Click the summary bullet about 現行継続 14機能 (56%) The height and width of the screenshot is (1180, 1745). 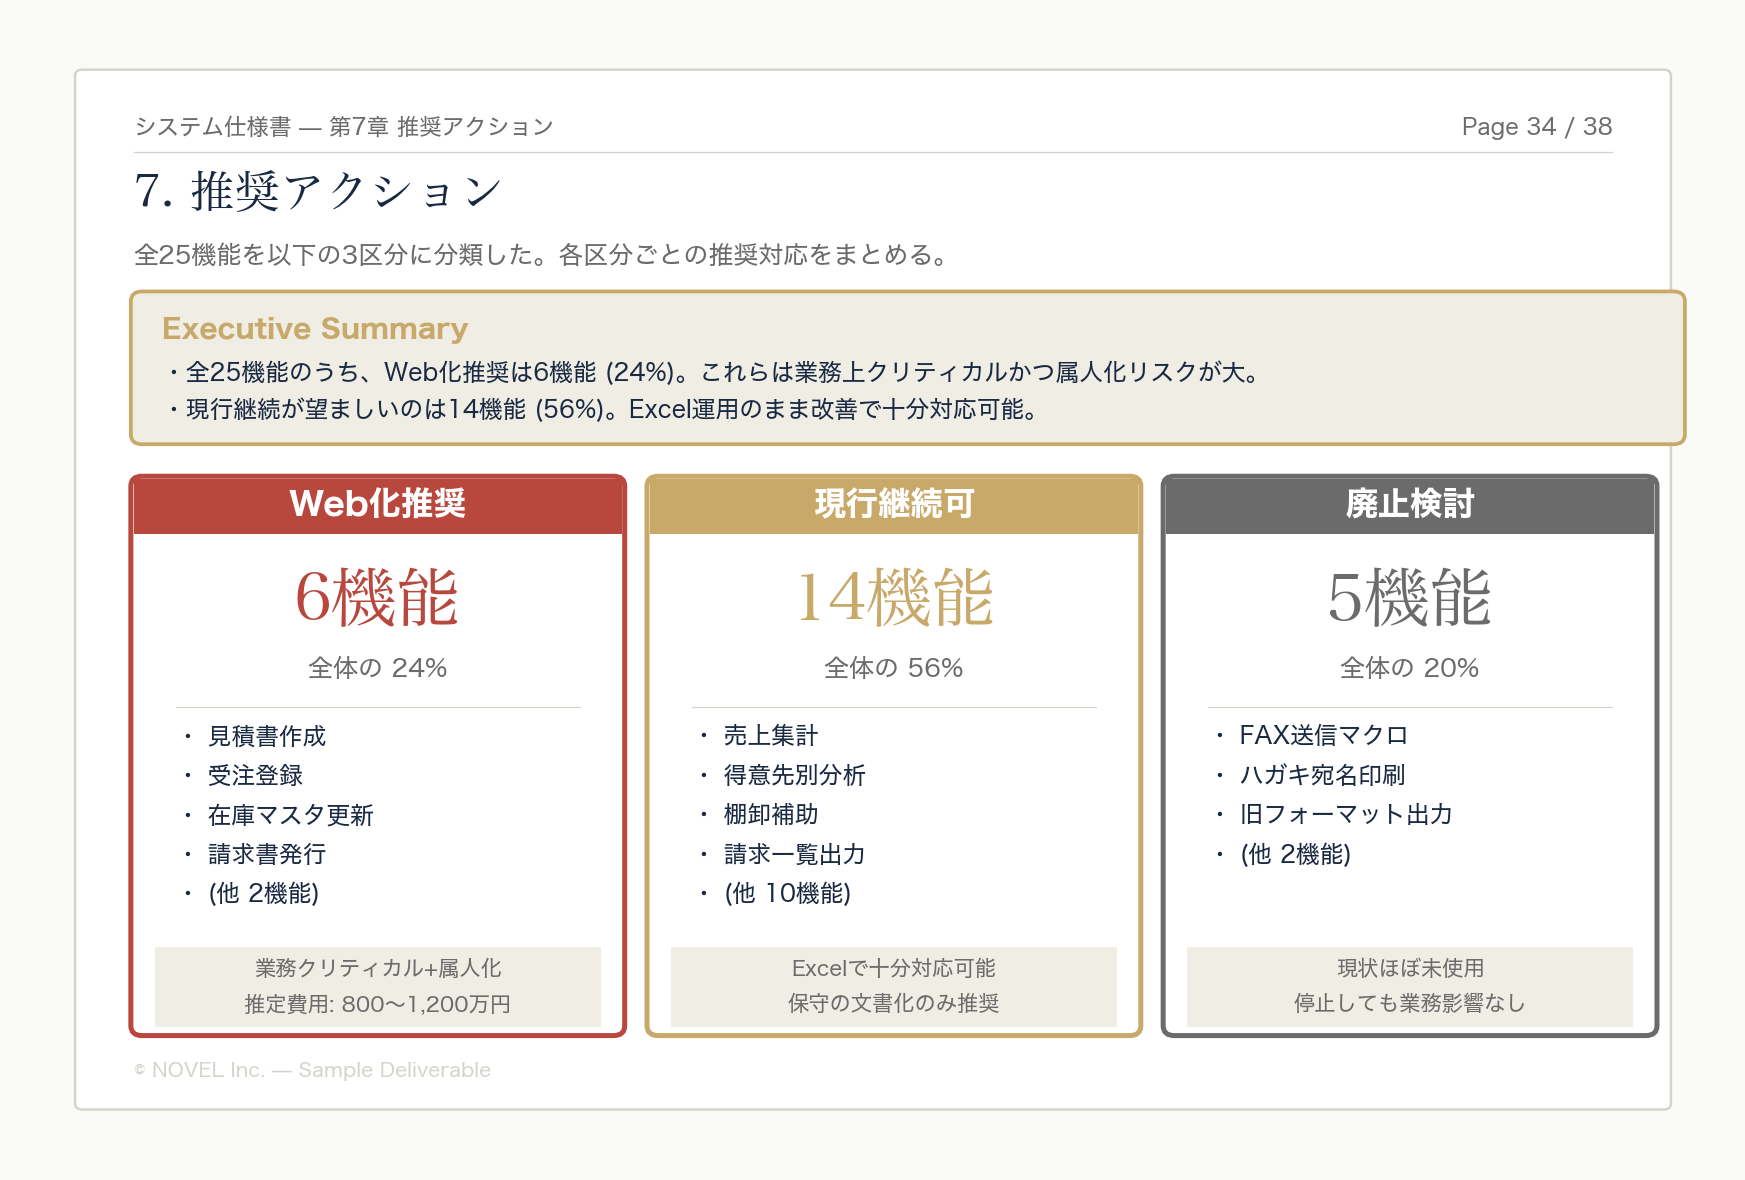pyautogui.click(x=603, y=409)
